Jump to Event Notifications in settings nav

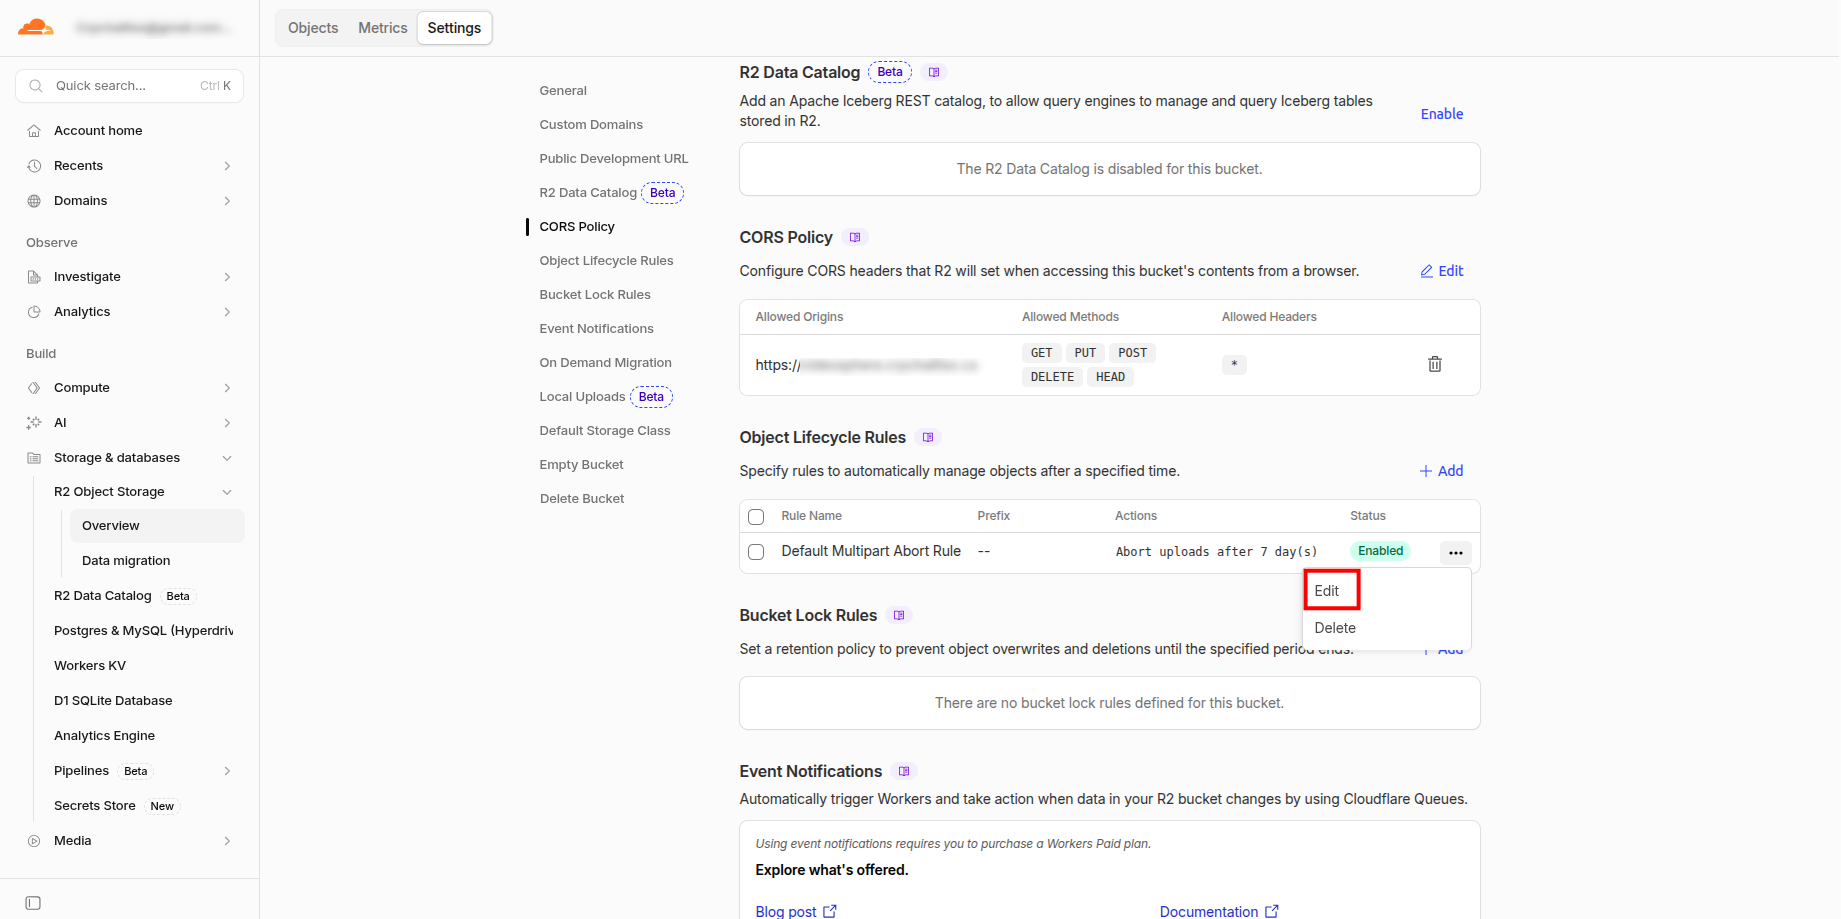(x=596, y=329)
